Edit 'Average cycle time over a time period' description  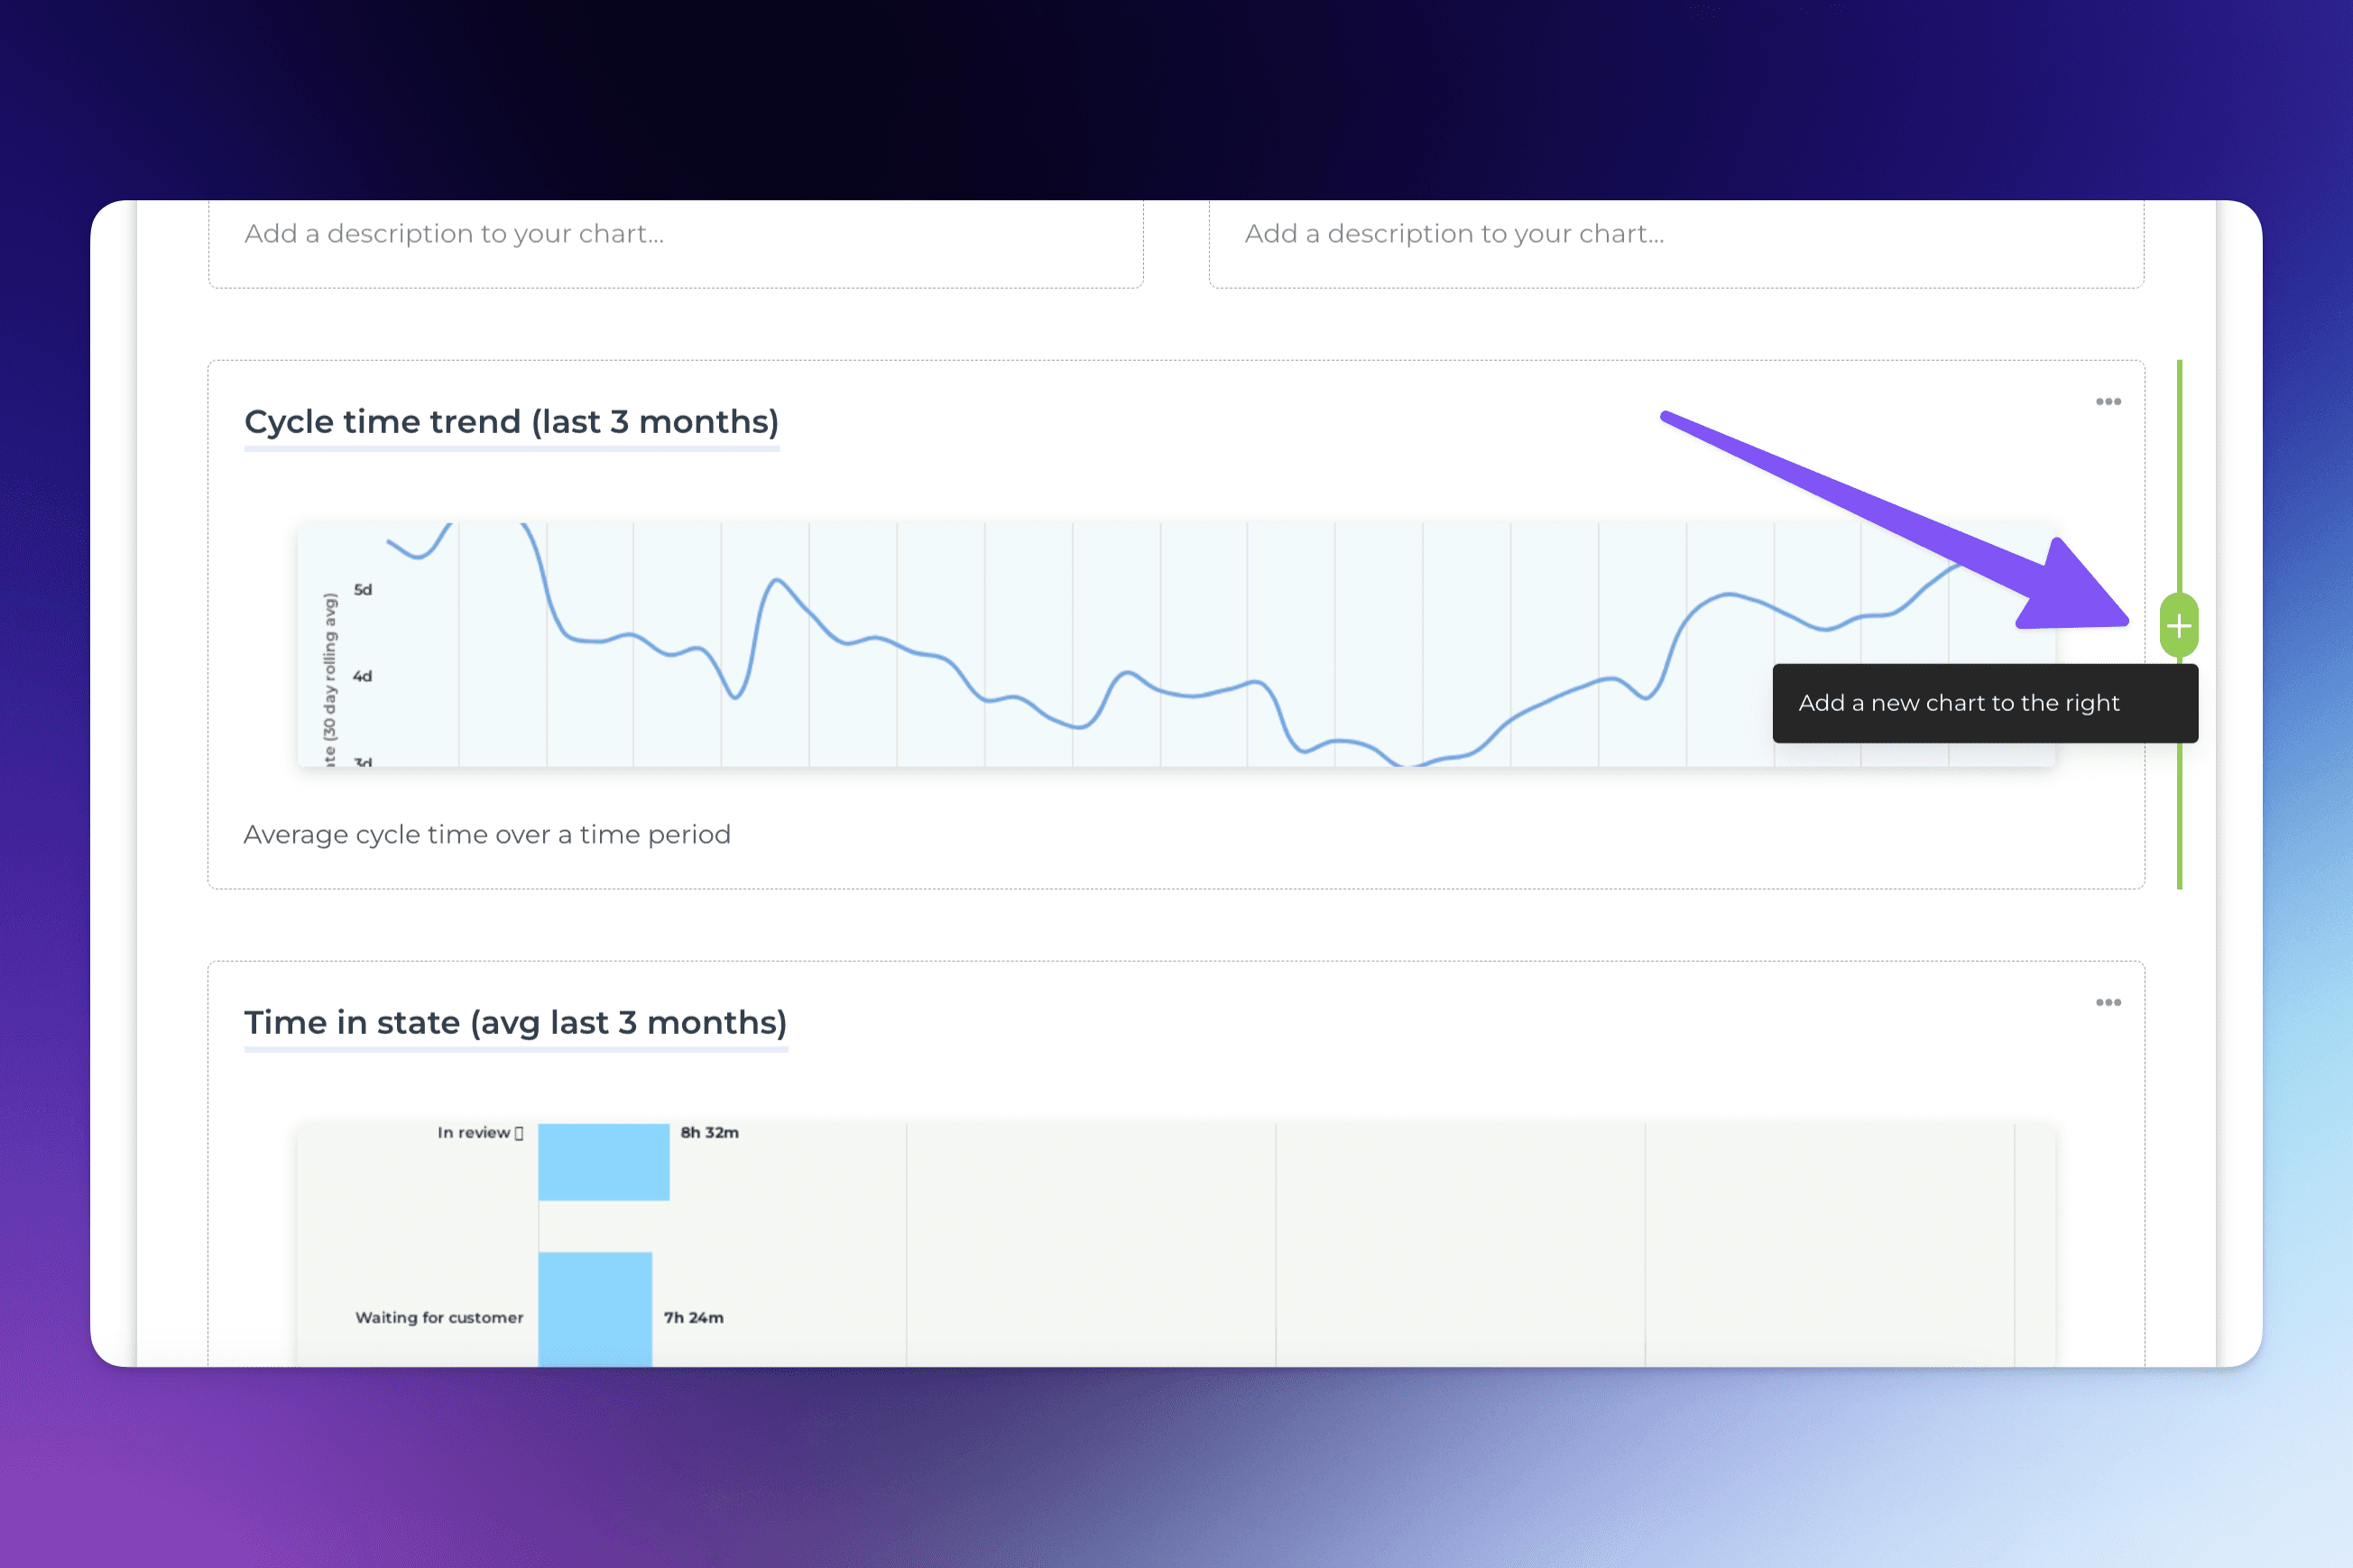coord(487,835)
